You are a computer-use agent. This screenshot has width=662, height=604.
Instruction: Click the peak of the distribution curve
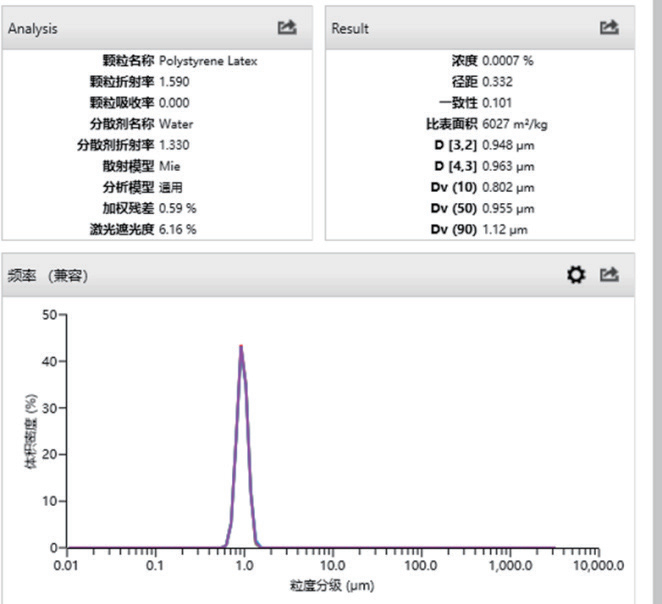pyautogui.click(x=241, y=347)
